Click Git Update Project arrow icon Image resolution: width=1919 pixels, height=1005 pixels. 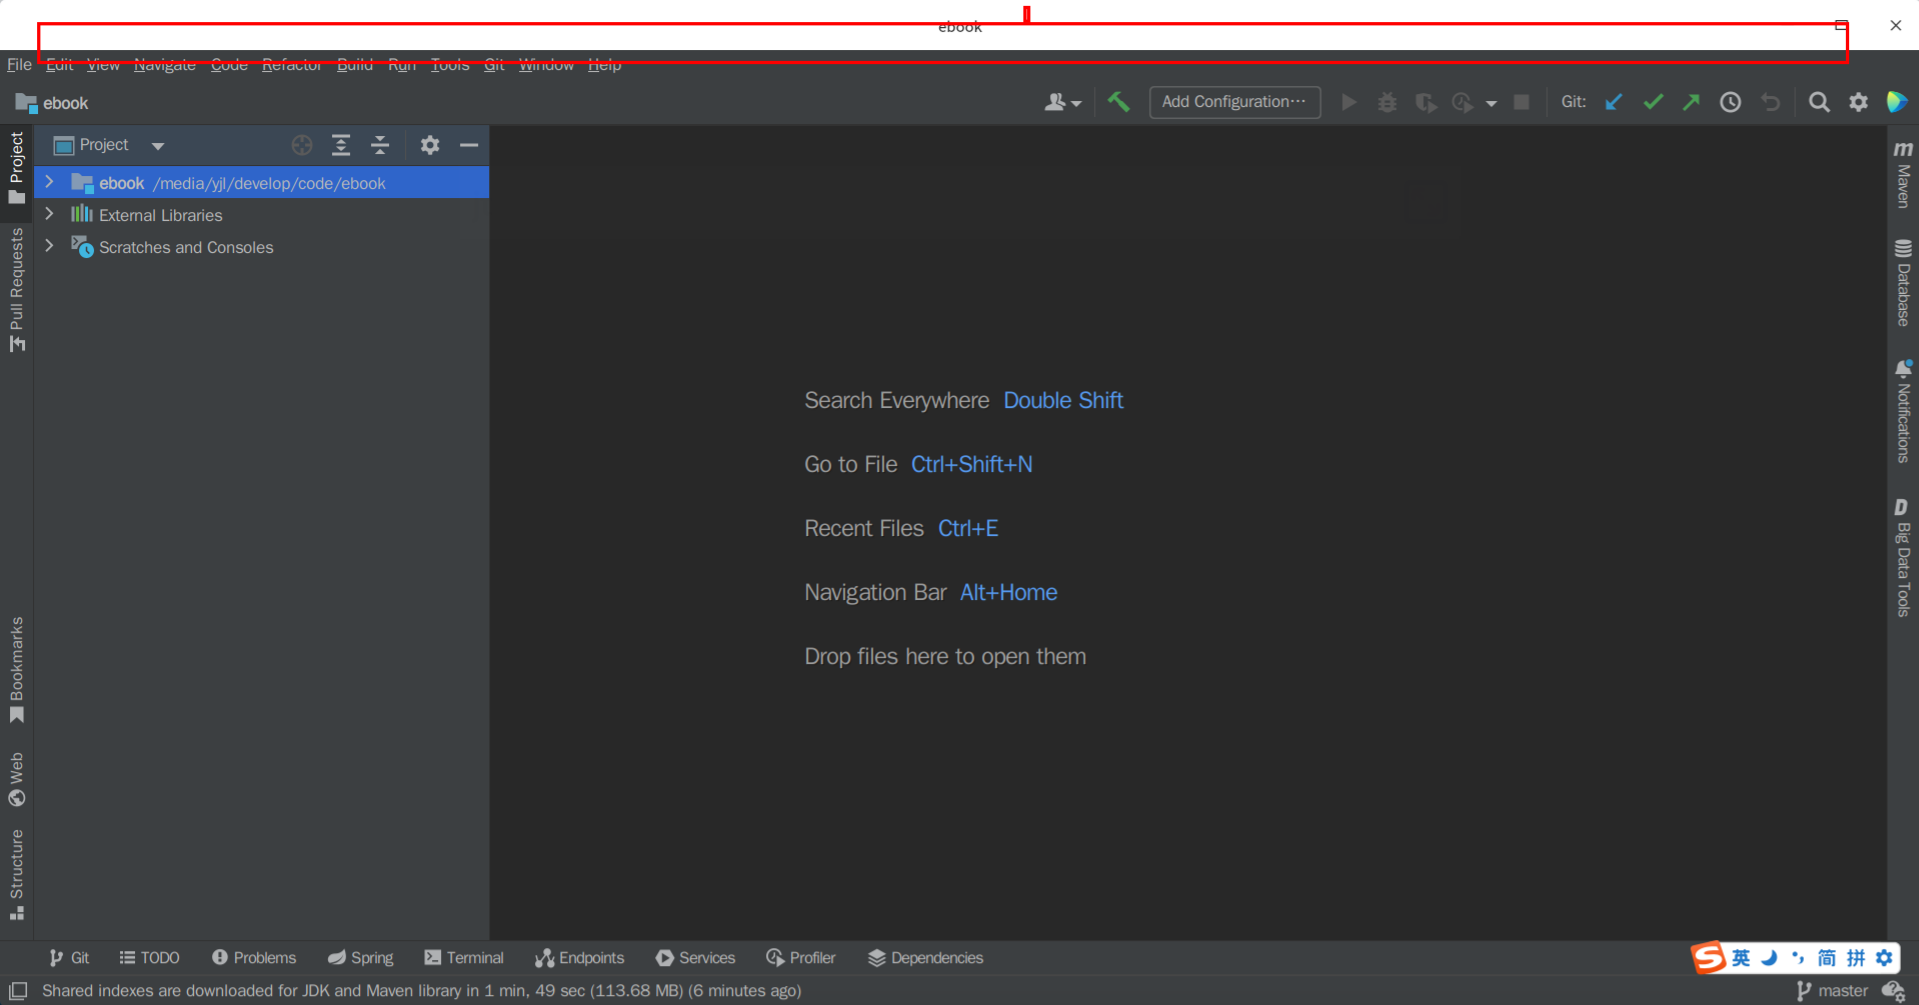coord(1613,102)
